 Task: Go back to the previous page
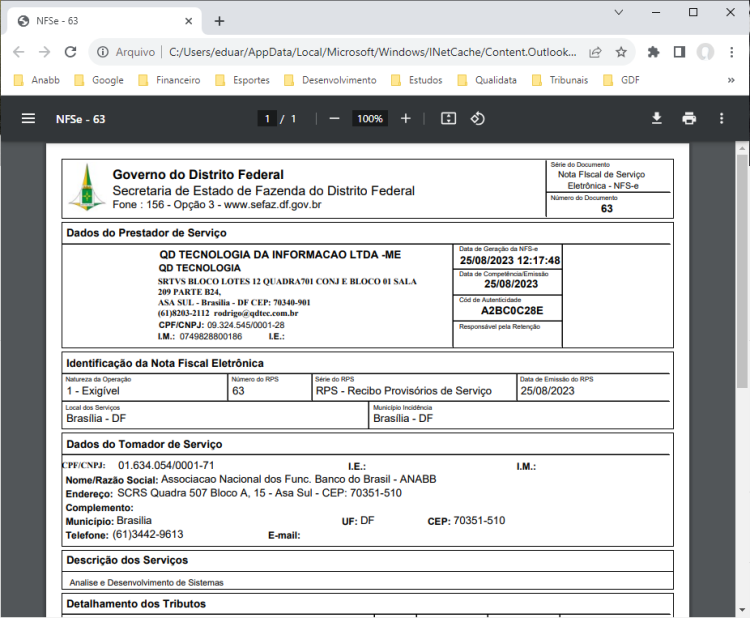point(19,52)
